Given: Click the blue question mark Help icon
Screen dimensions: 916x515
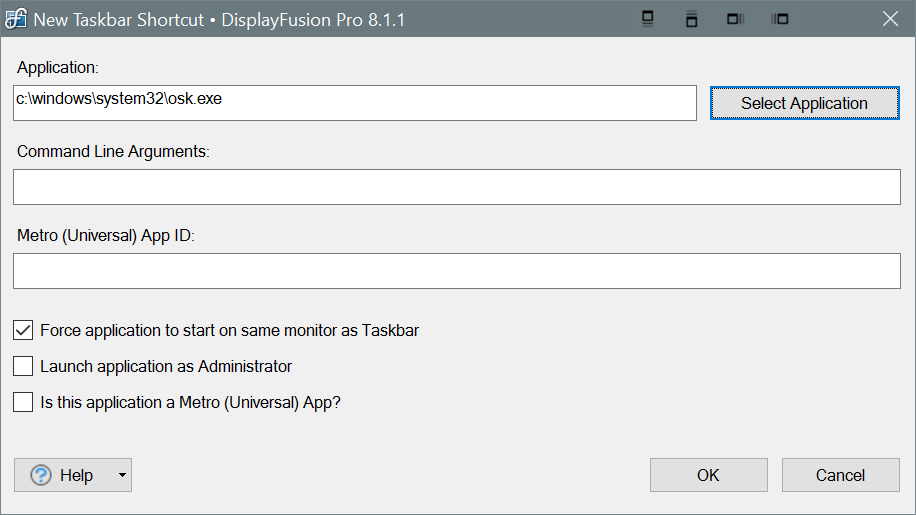Looking at the screenshot, I should pos(41,475).
